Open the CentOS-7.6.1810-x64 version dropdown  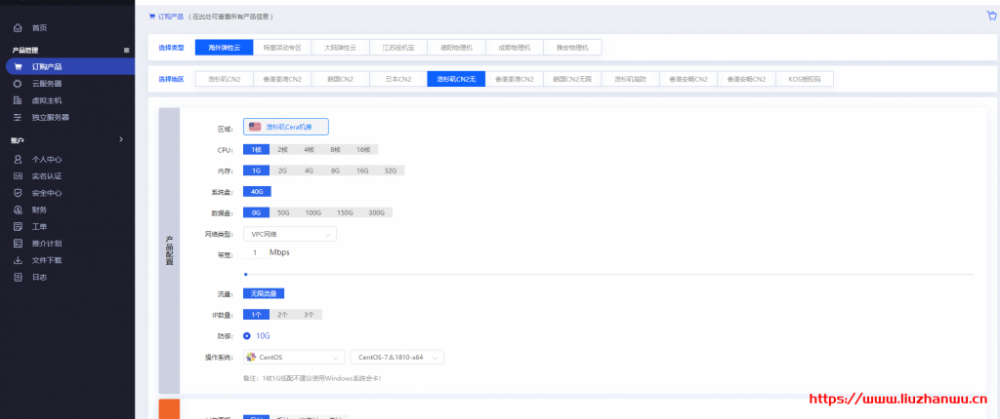coord(397,357)
